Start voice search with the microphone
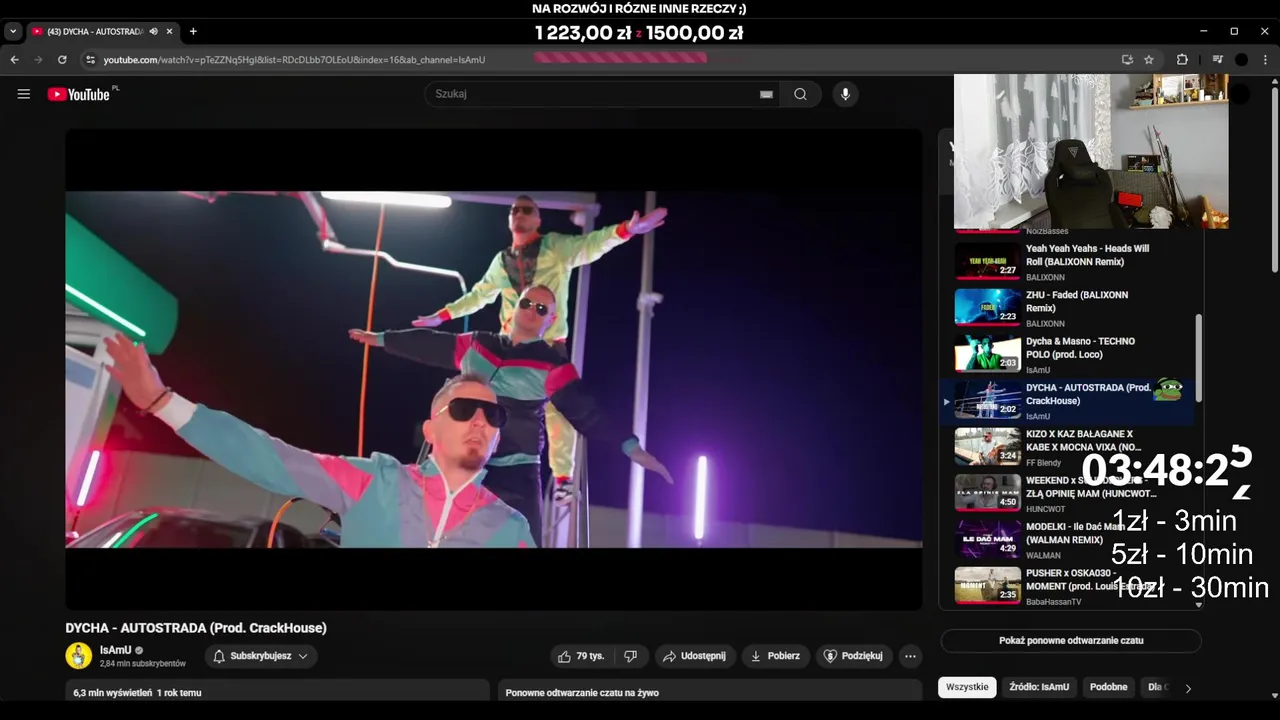 tap(845, 94)
